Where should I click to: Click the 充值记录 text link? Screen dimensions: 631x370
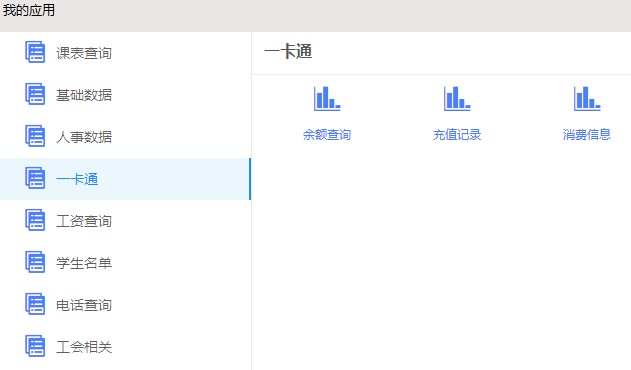[457, 134]
